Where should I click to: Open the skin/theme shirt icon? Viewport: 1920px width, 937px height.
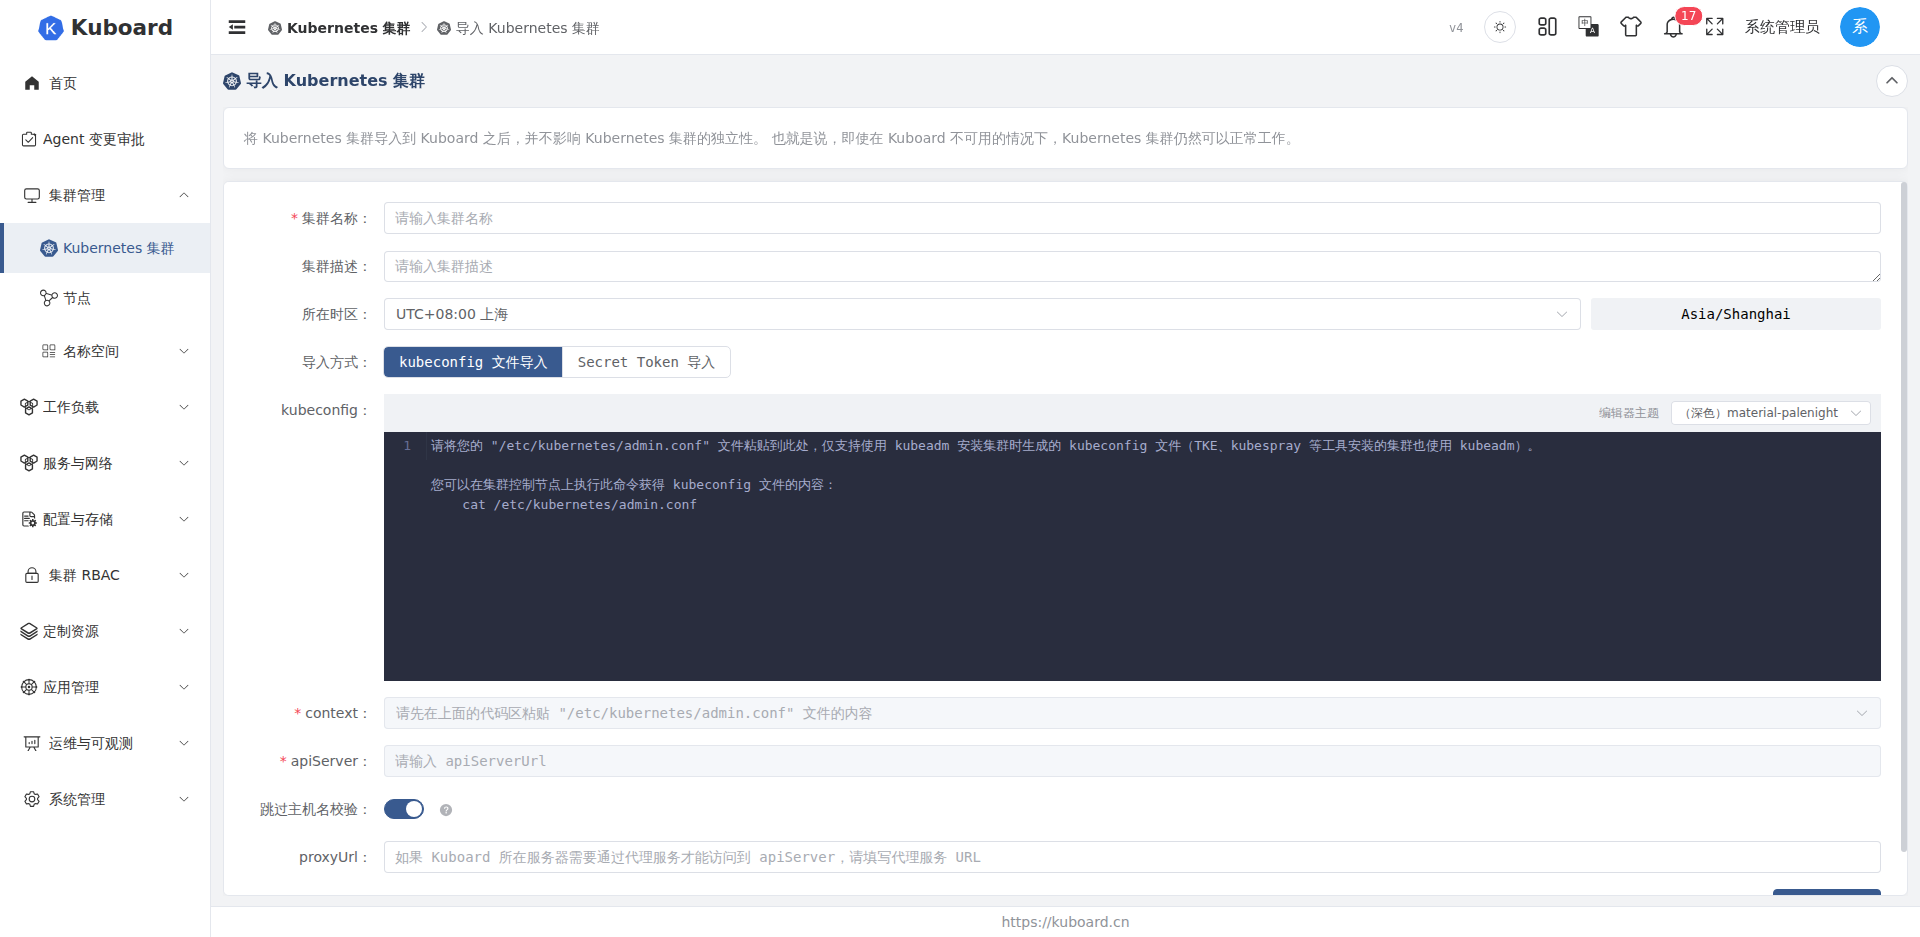(1631, 27)
